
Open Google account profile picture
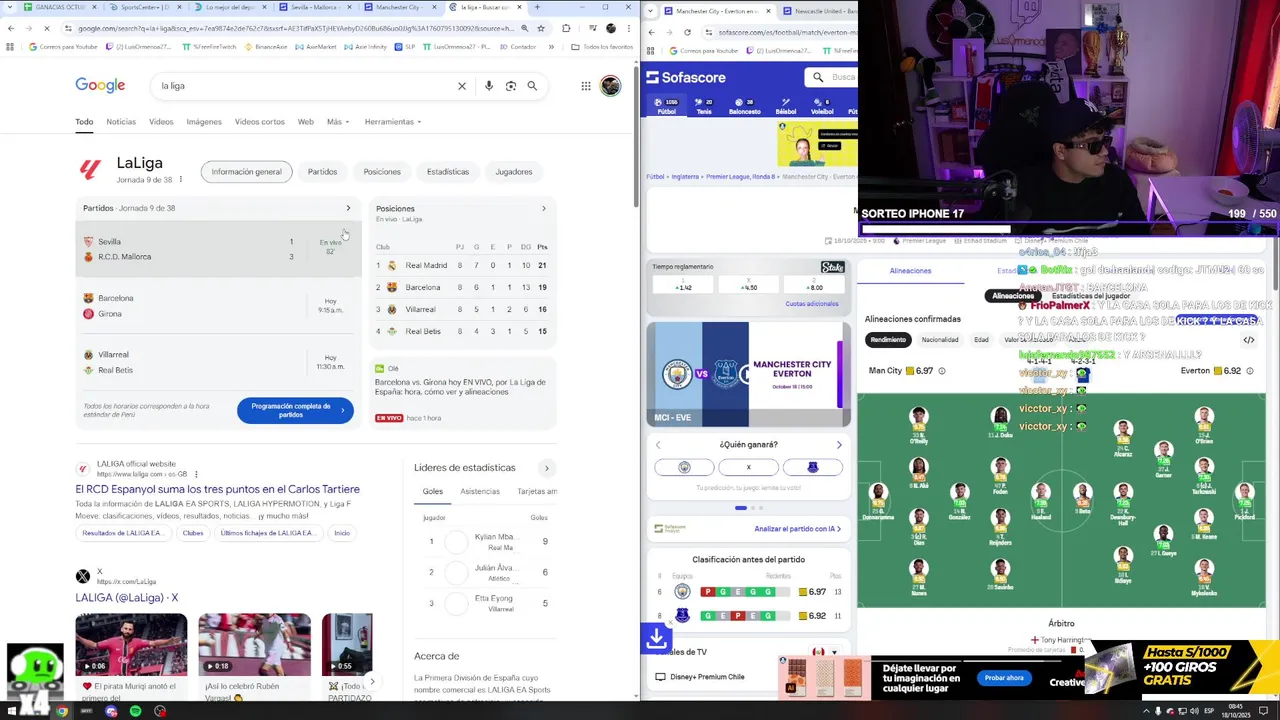click(610, 86)
